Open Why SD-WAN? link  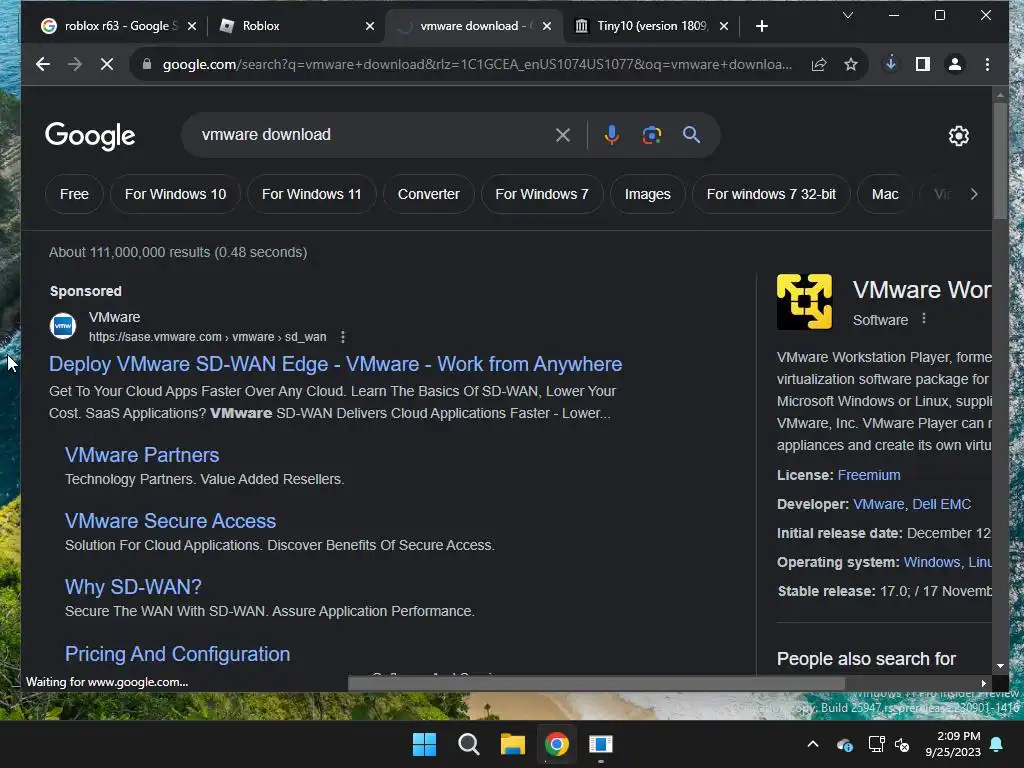(x=133, y=587)
